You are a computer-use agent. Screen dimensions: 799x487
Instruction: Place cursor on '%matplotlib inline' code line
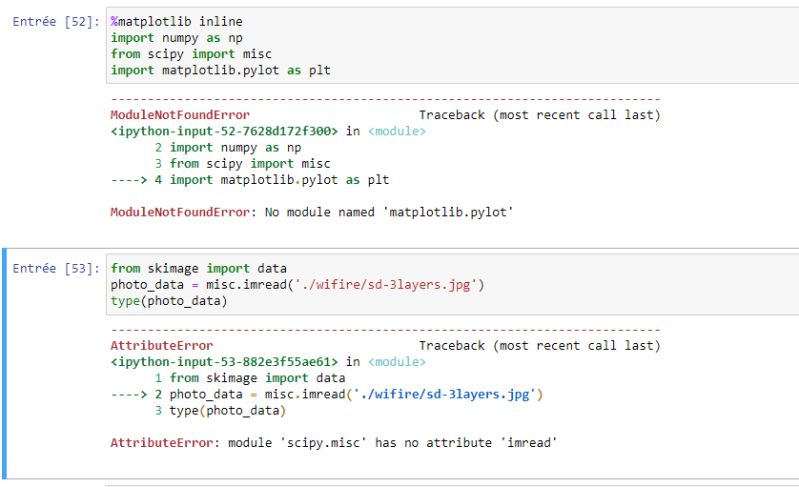[x=176, y=21]
